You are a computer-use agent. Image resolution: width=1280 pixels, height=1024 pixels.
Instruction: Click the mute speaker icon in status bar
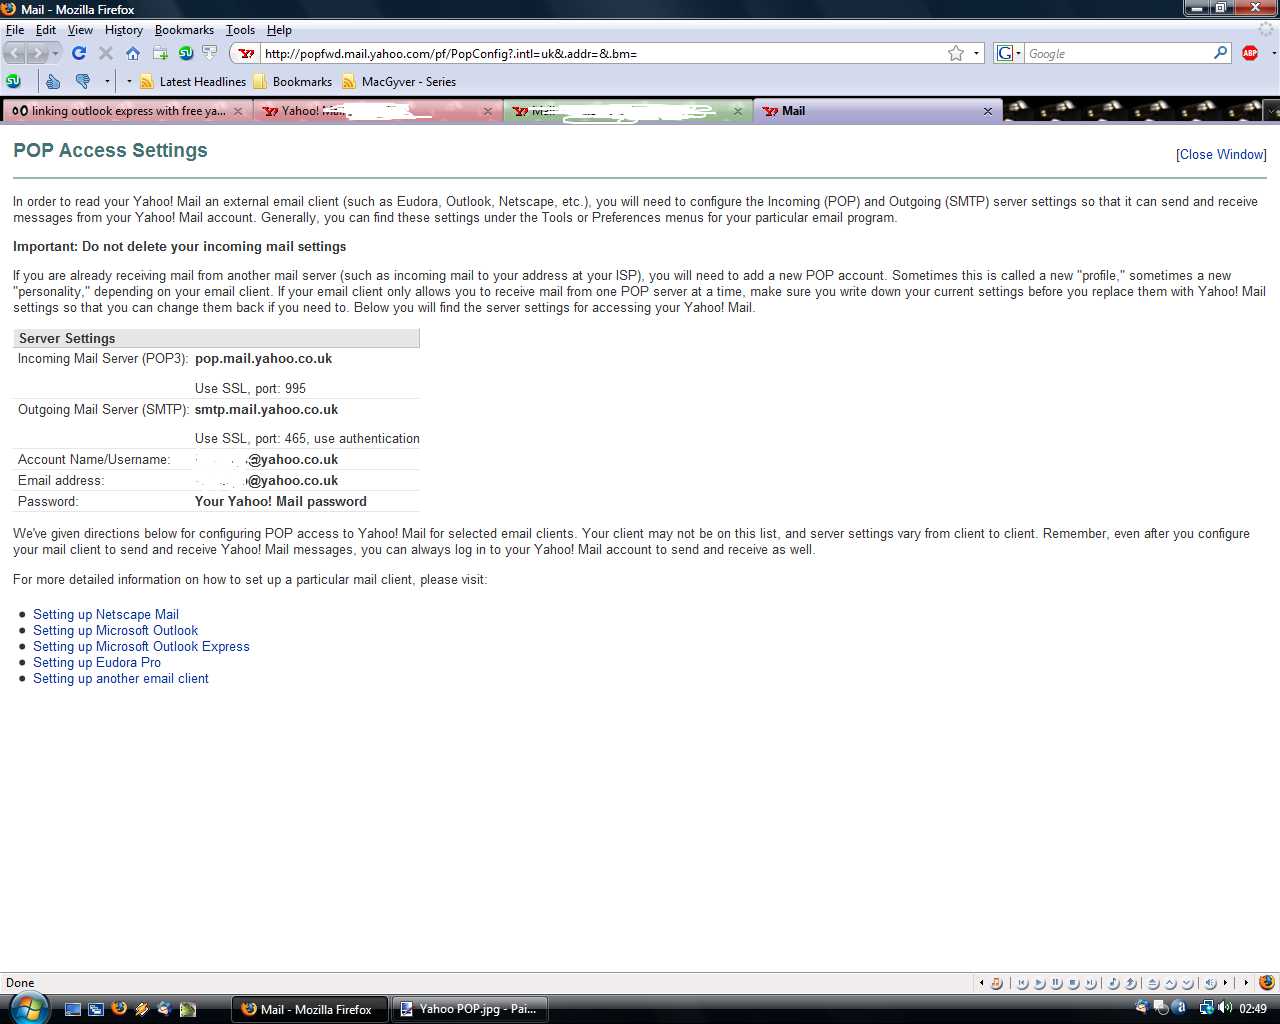tap(1211, 983)
